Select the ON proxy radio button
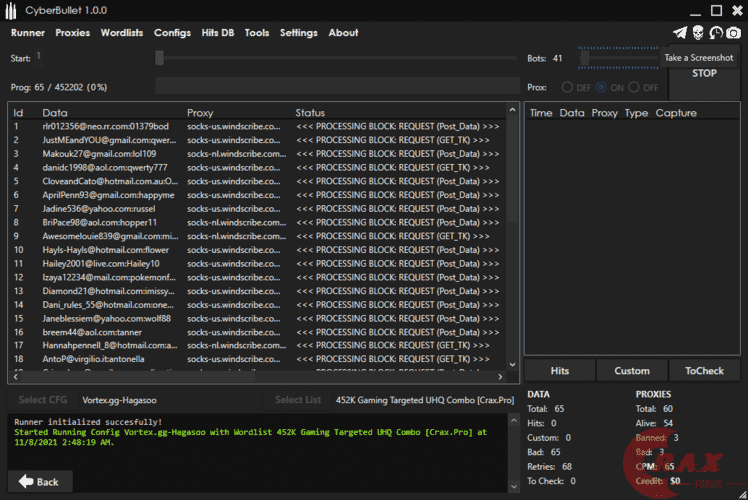 (603, 87)
